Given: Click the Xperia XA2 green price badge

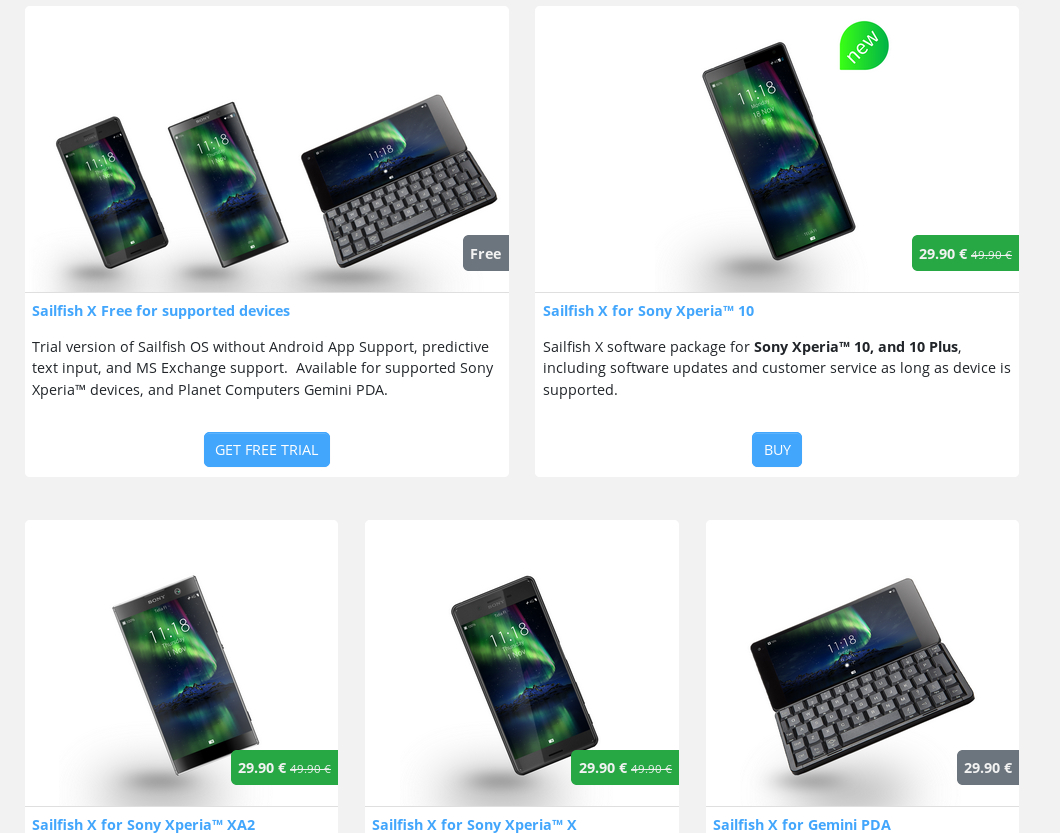Looking at the screenshot, I should (x=285, y=767).
